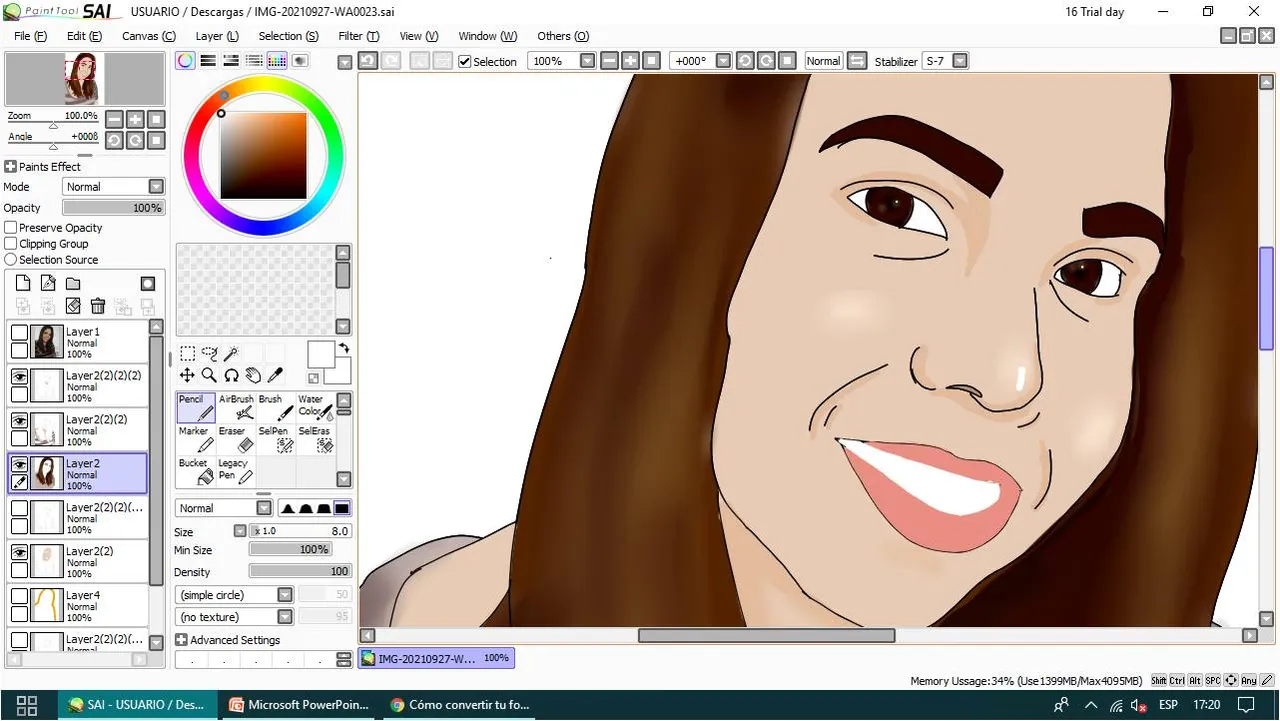Image resolution: width=1280 pixels, height=721 pixels.
Task: Select the Water Color tool
Action: pyautogui.click(x=315, y=407)
